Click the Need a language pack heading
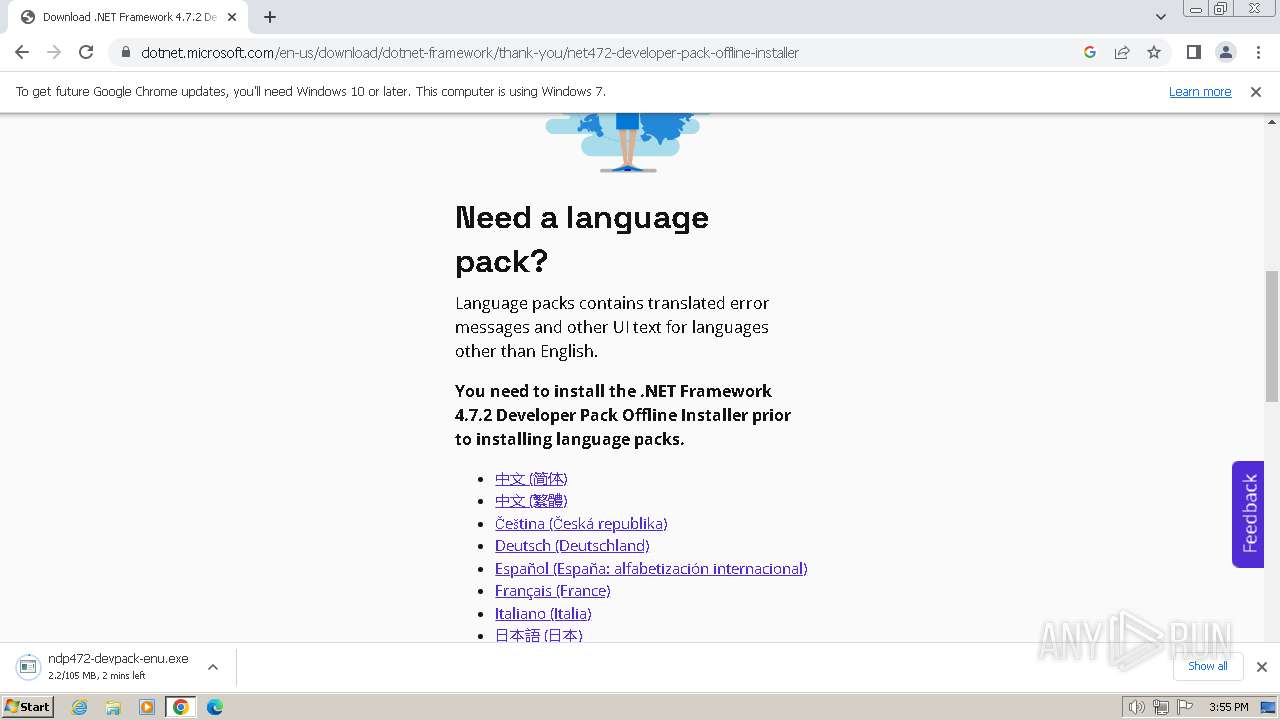The height and width of the screenshot is (720, 1280). 582,239
